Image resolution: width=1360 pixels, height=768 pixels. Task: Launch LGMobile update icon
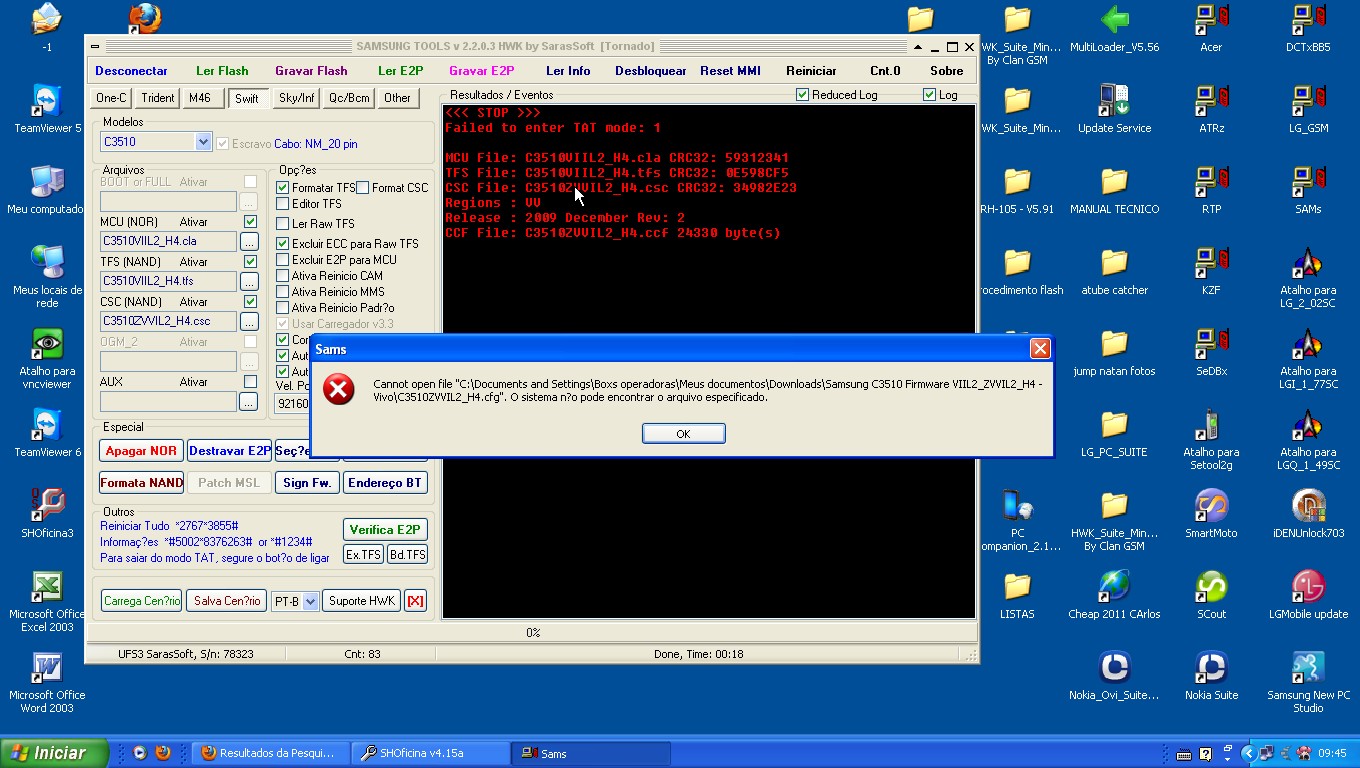pos(1308,596)
